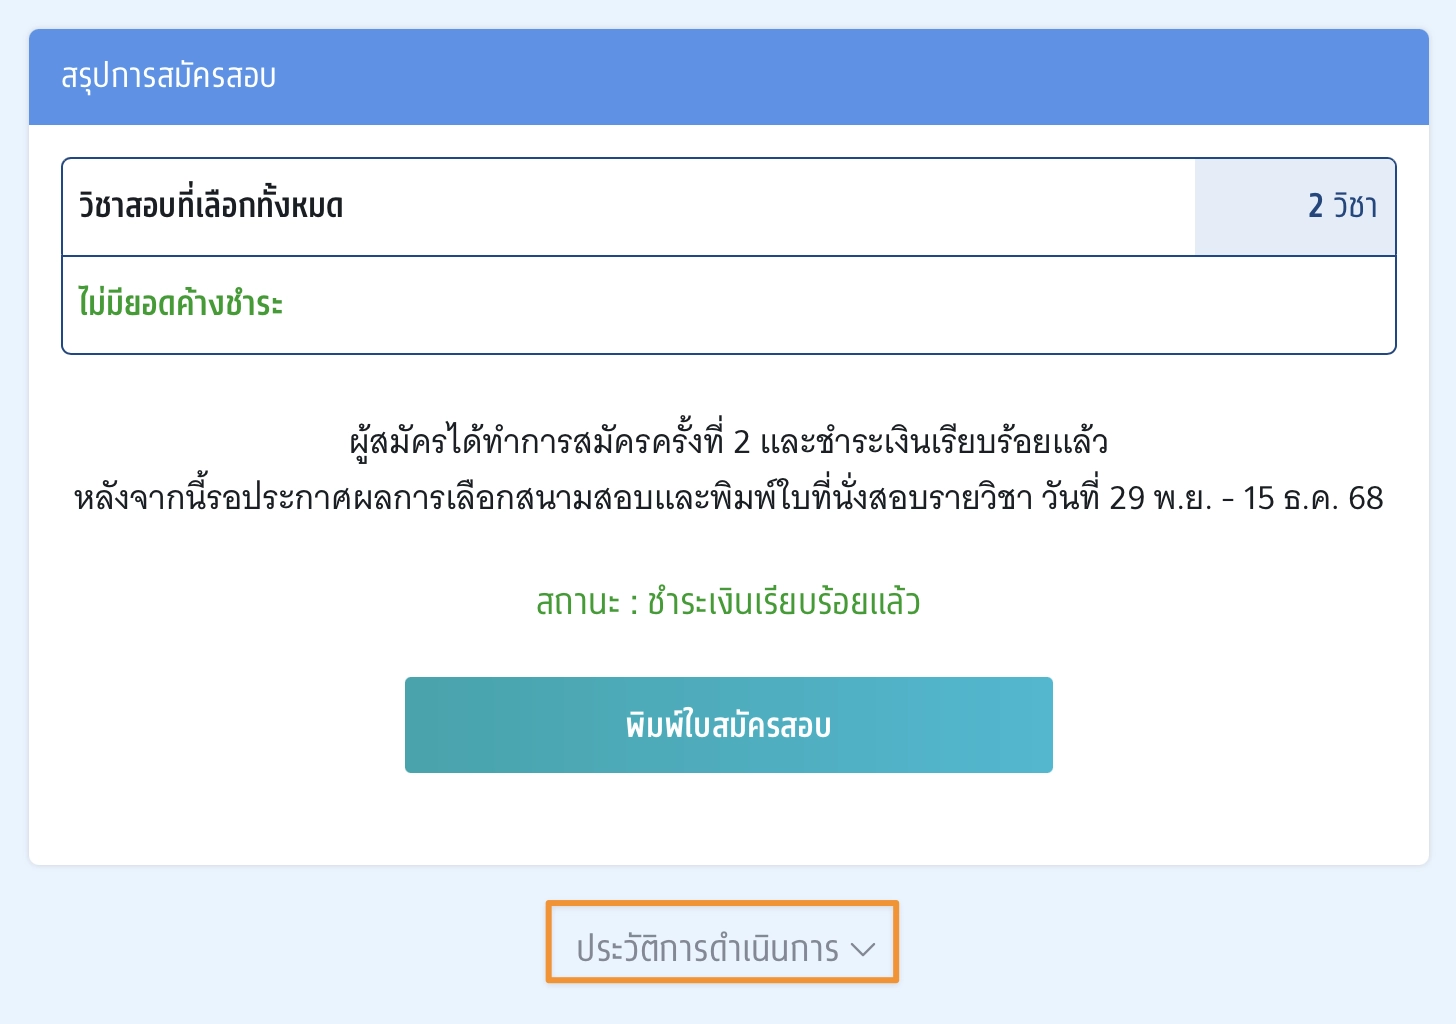This screenshot has width=1456, height=1024.
Task: Select the วิชาสอบที่เลือกทั้งหมด row label
Action: pyautogui.click(x=211, y=206)
